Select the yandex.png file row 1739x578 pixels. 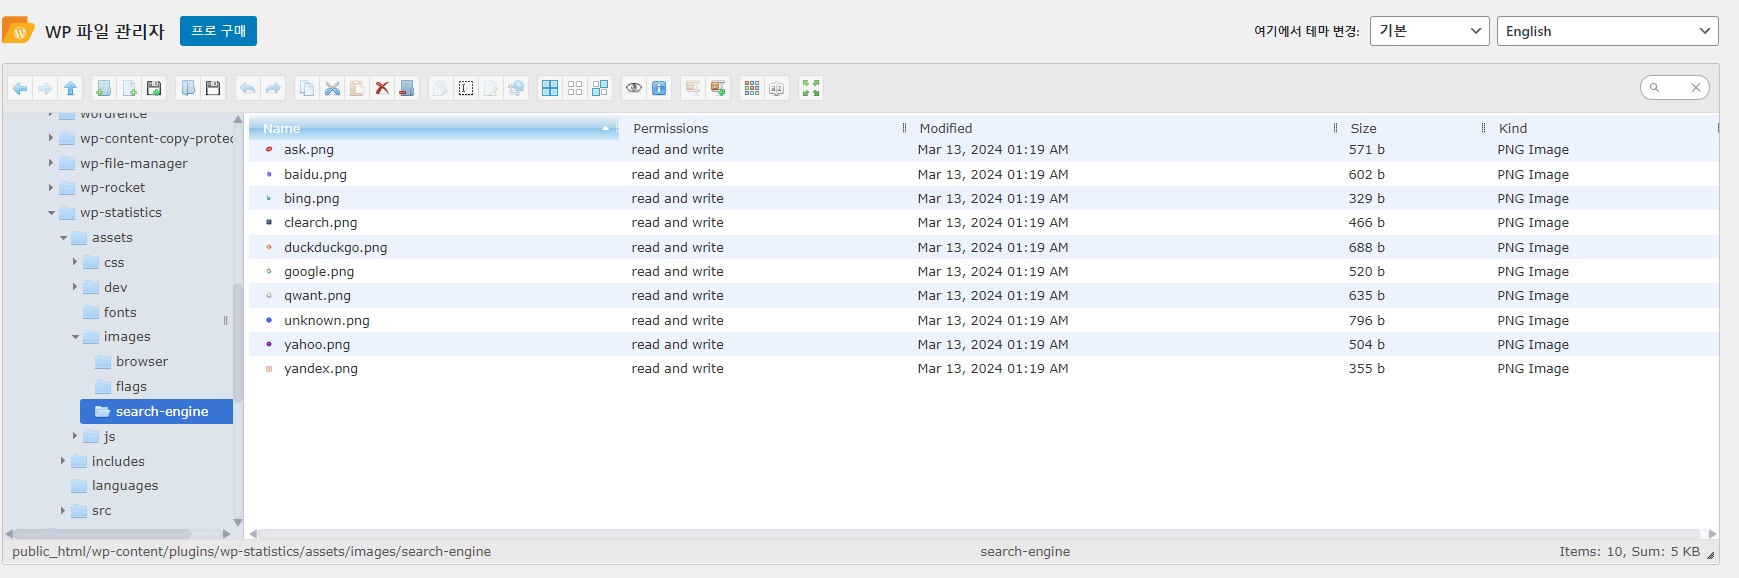coord(983,368)
